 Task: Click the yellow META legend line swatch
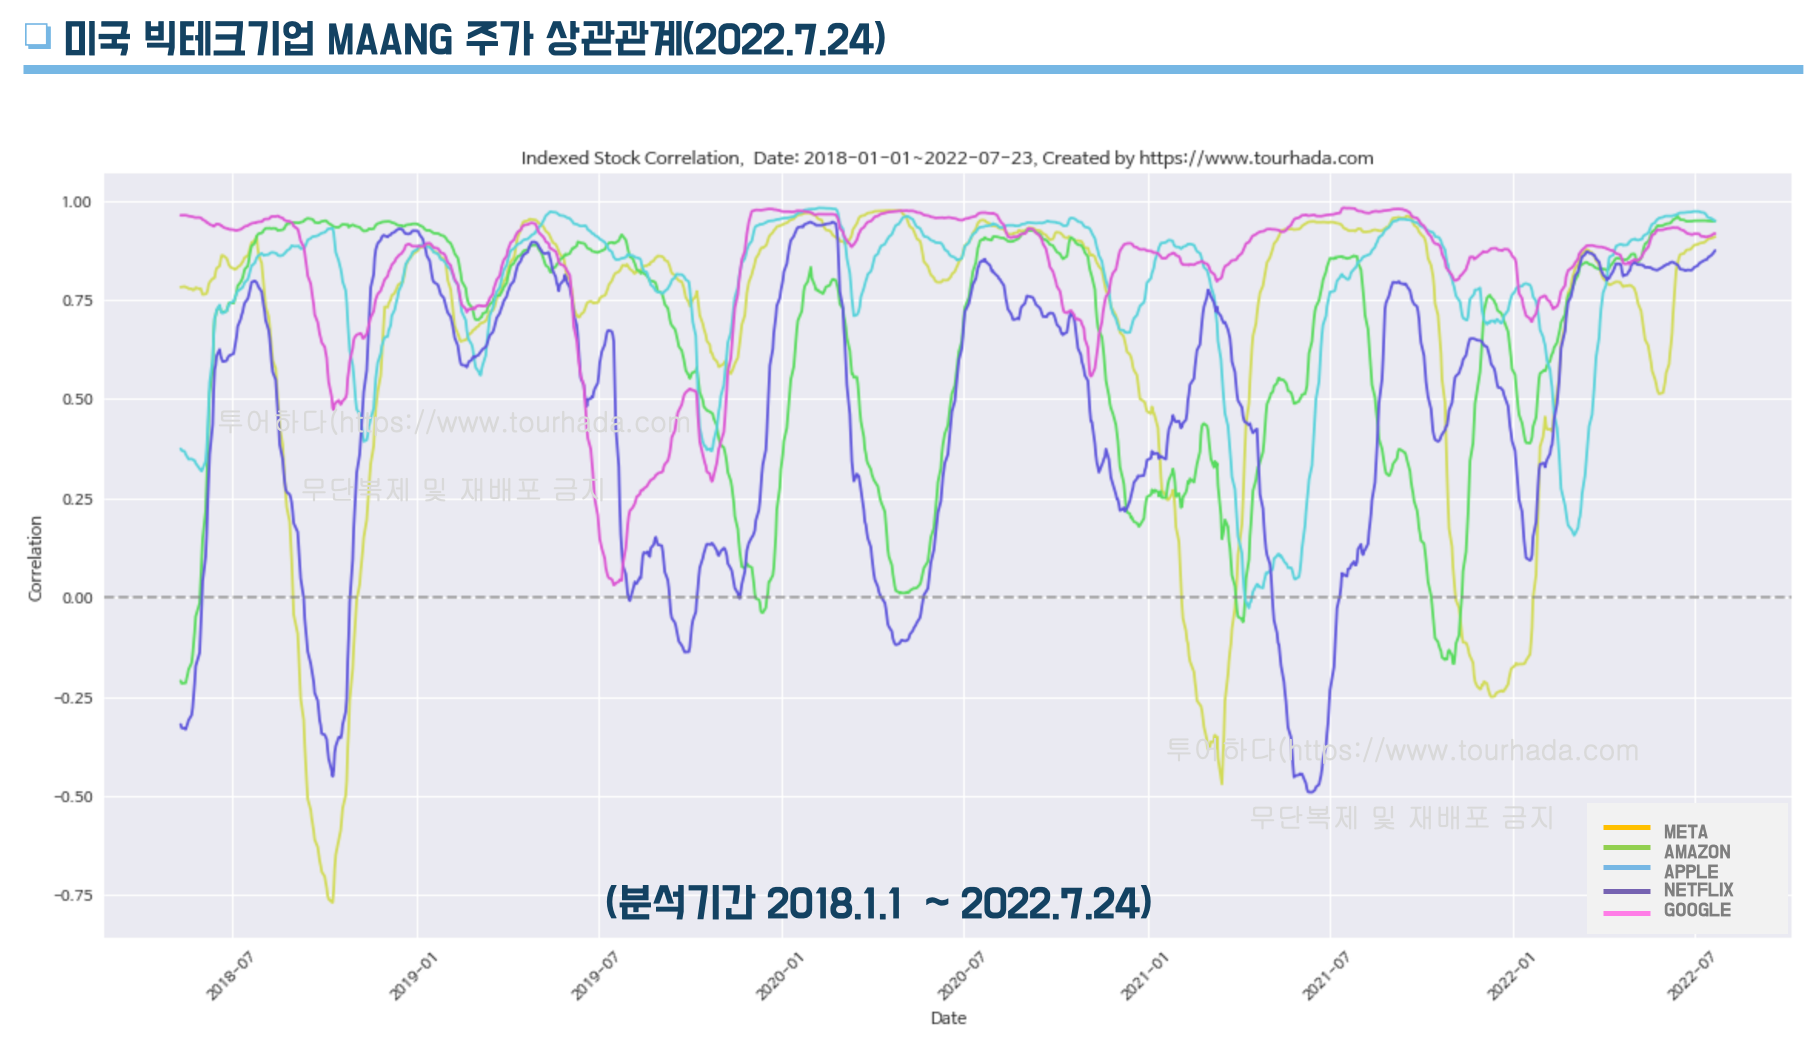pos(1626,828)
